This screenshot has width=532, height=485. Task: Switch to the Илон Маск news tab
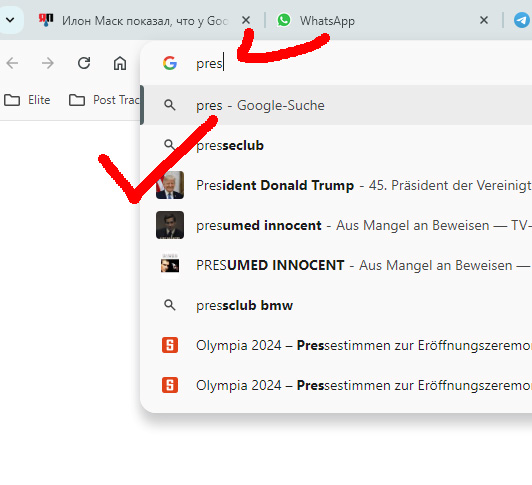click(144, 21)
